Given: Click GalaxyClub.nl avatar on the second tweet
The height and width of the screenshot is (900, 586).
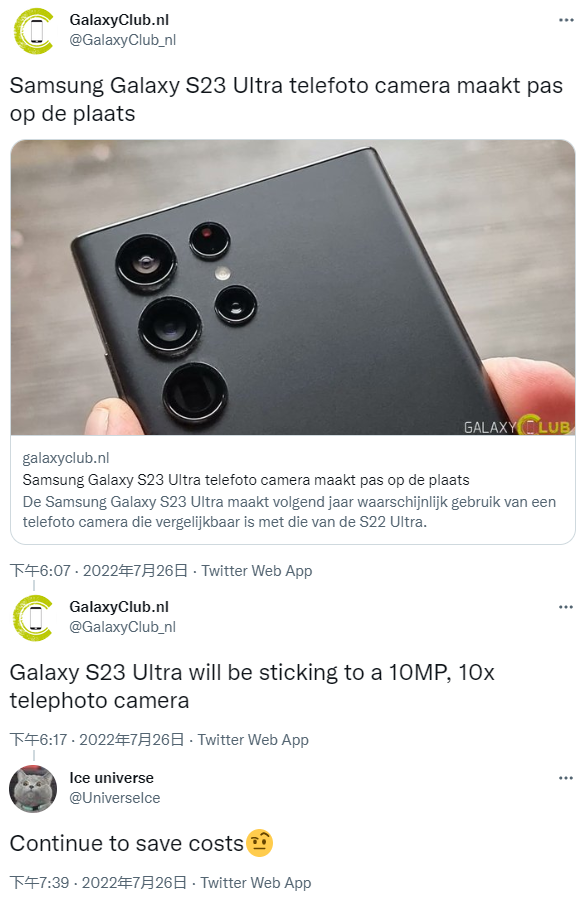Looking at the screenshot, I should (x=33, y=618).
